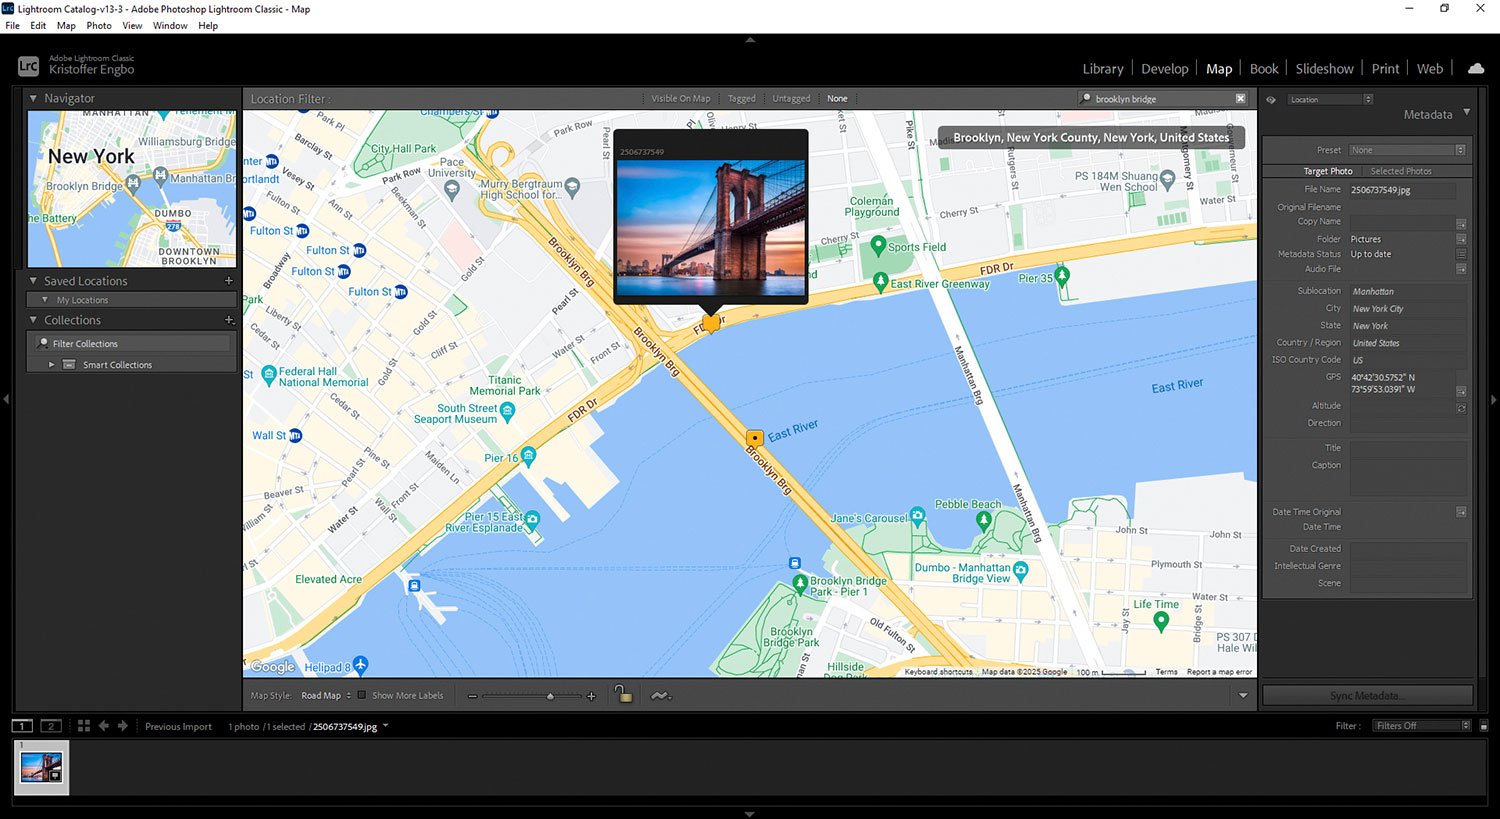Click the grid view icon in filmstrip bar
The height and width of the screenshot is (819, 1500).
[x=84, y=726]
